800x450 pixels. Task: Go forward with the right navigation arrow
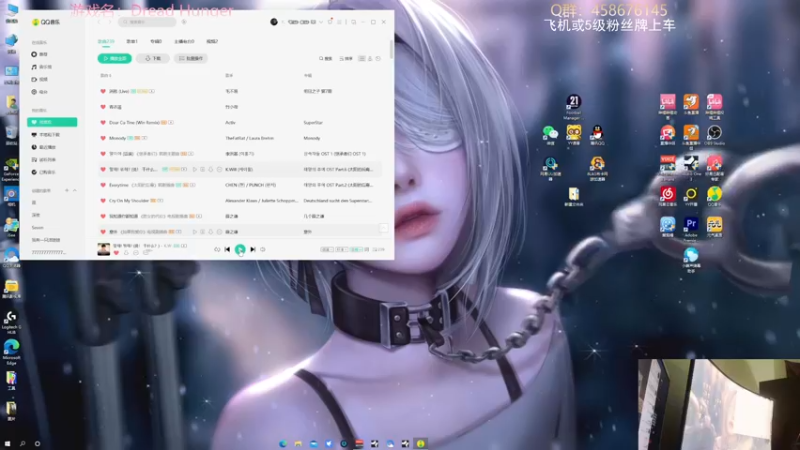click(108, 22)
